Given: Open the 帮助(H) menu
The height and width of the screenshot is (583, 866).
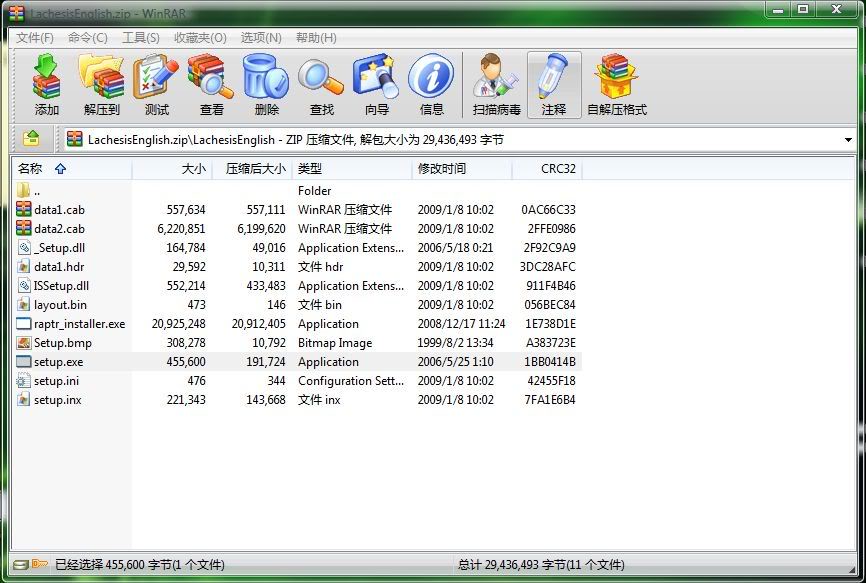Looking at the screenshot, I should point(316,38).
